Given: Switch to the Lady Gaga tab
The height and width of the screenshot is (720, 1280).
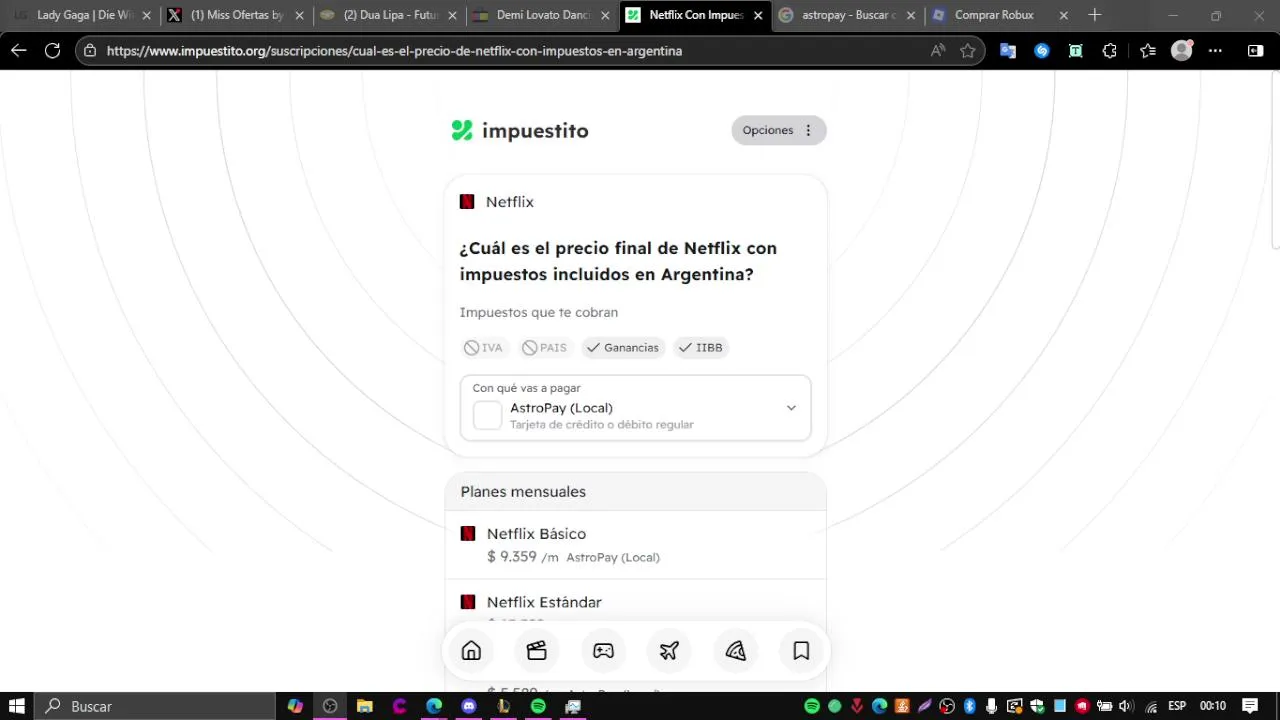Looking at the screenshot, I should (x=84, y=15).
